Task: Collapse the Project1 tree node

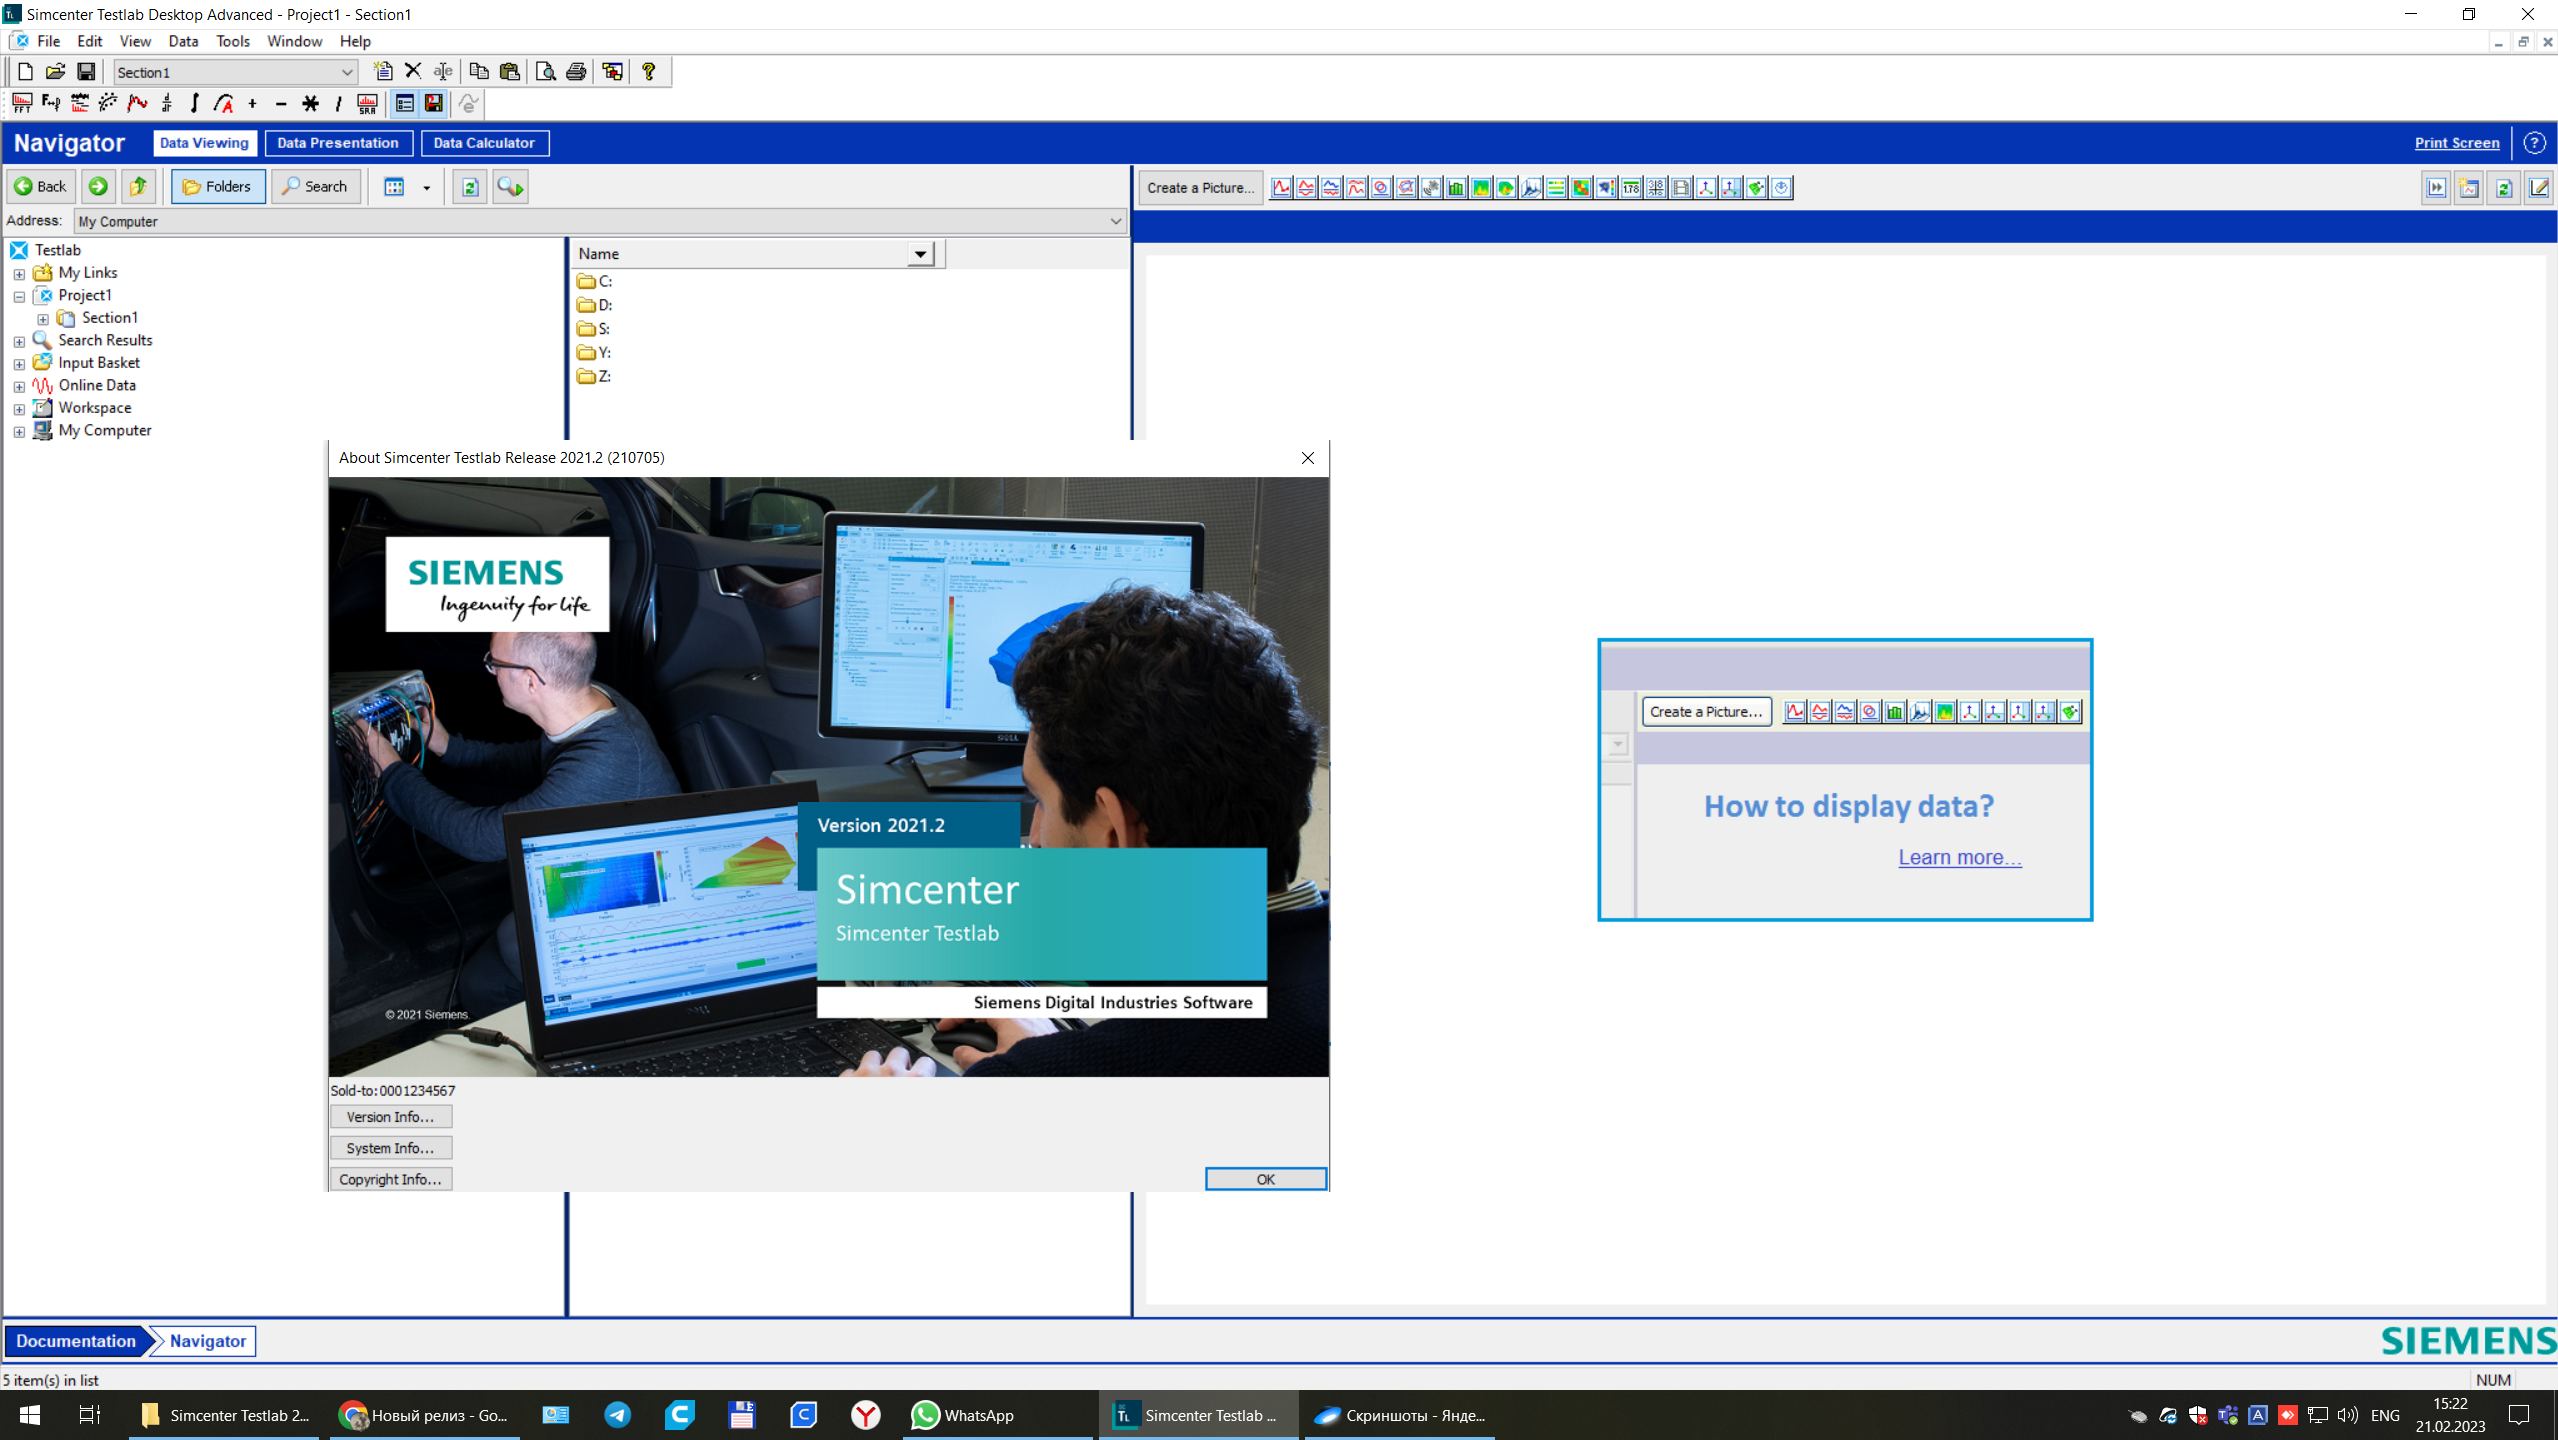Action: pyautogui.click(x=19, y=296)
